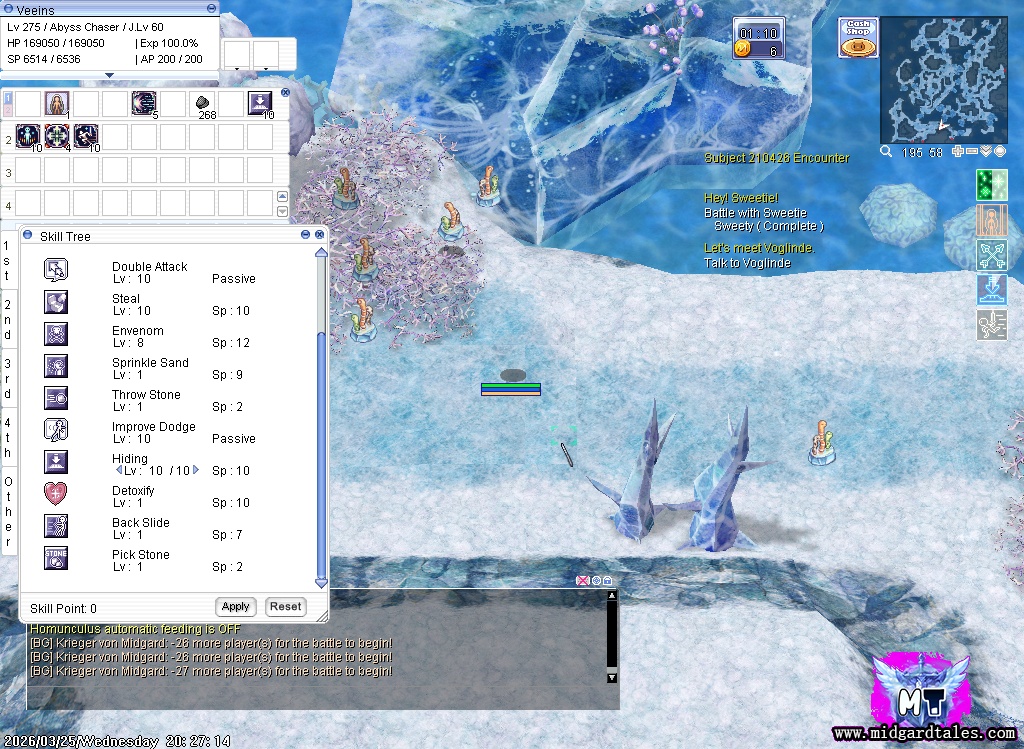
Task: Select the Back Slide skill icon
Action: click(56, 526)
